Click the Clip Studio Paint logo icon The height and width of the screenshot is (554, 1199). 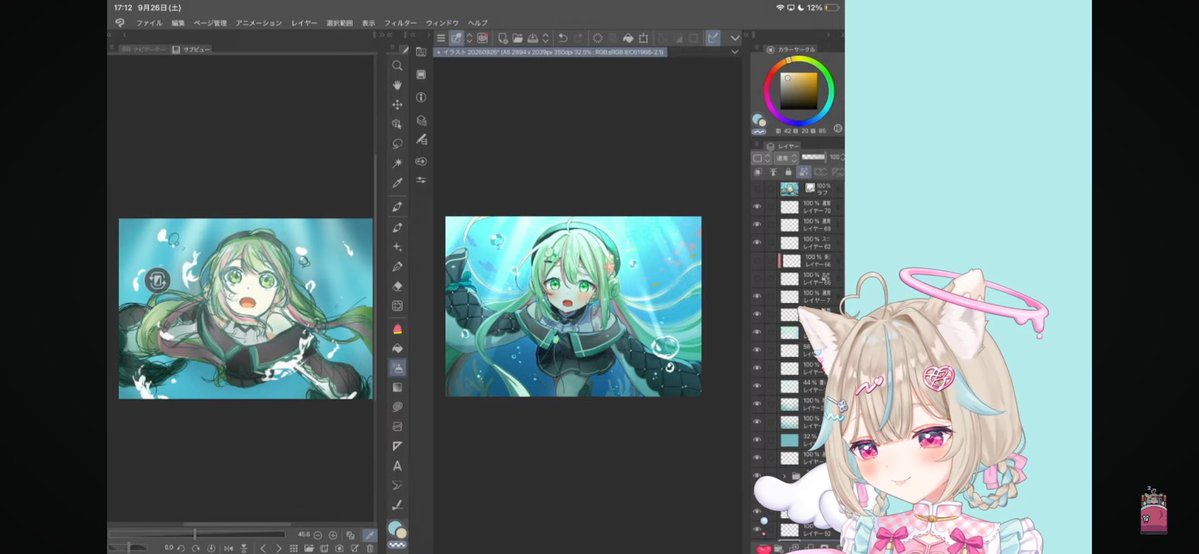click(x=120, y=23)
